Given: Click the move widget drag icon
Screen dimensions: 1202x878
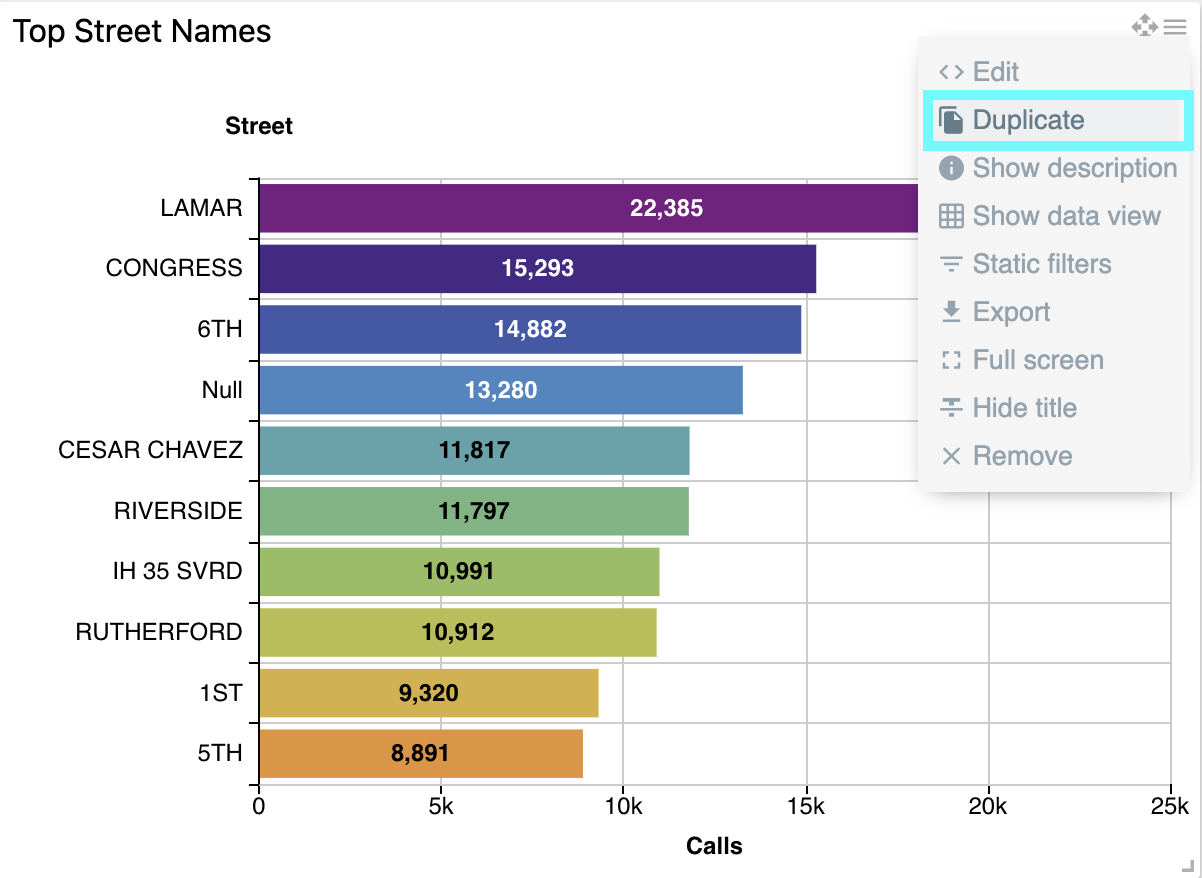Looking at the screenshot, I should [x=1144, y=26].
